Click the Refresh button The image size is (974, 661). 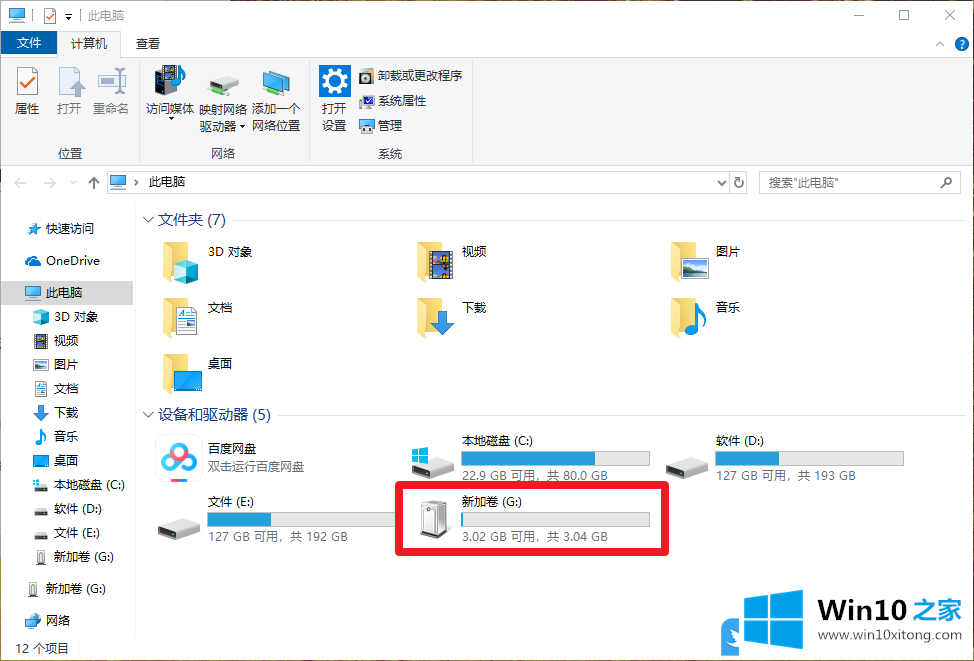point(739,183)
